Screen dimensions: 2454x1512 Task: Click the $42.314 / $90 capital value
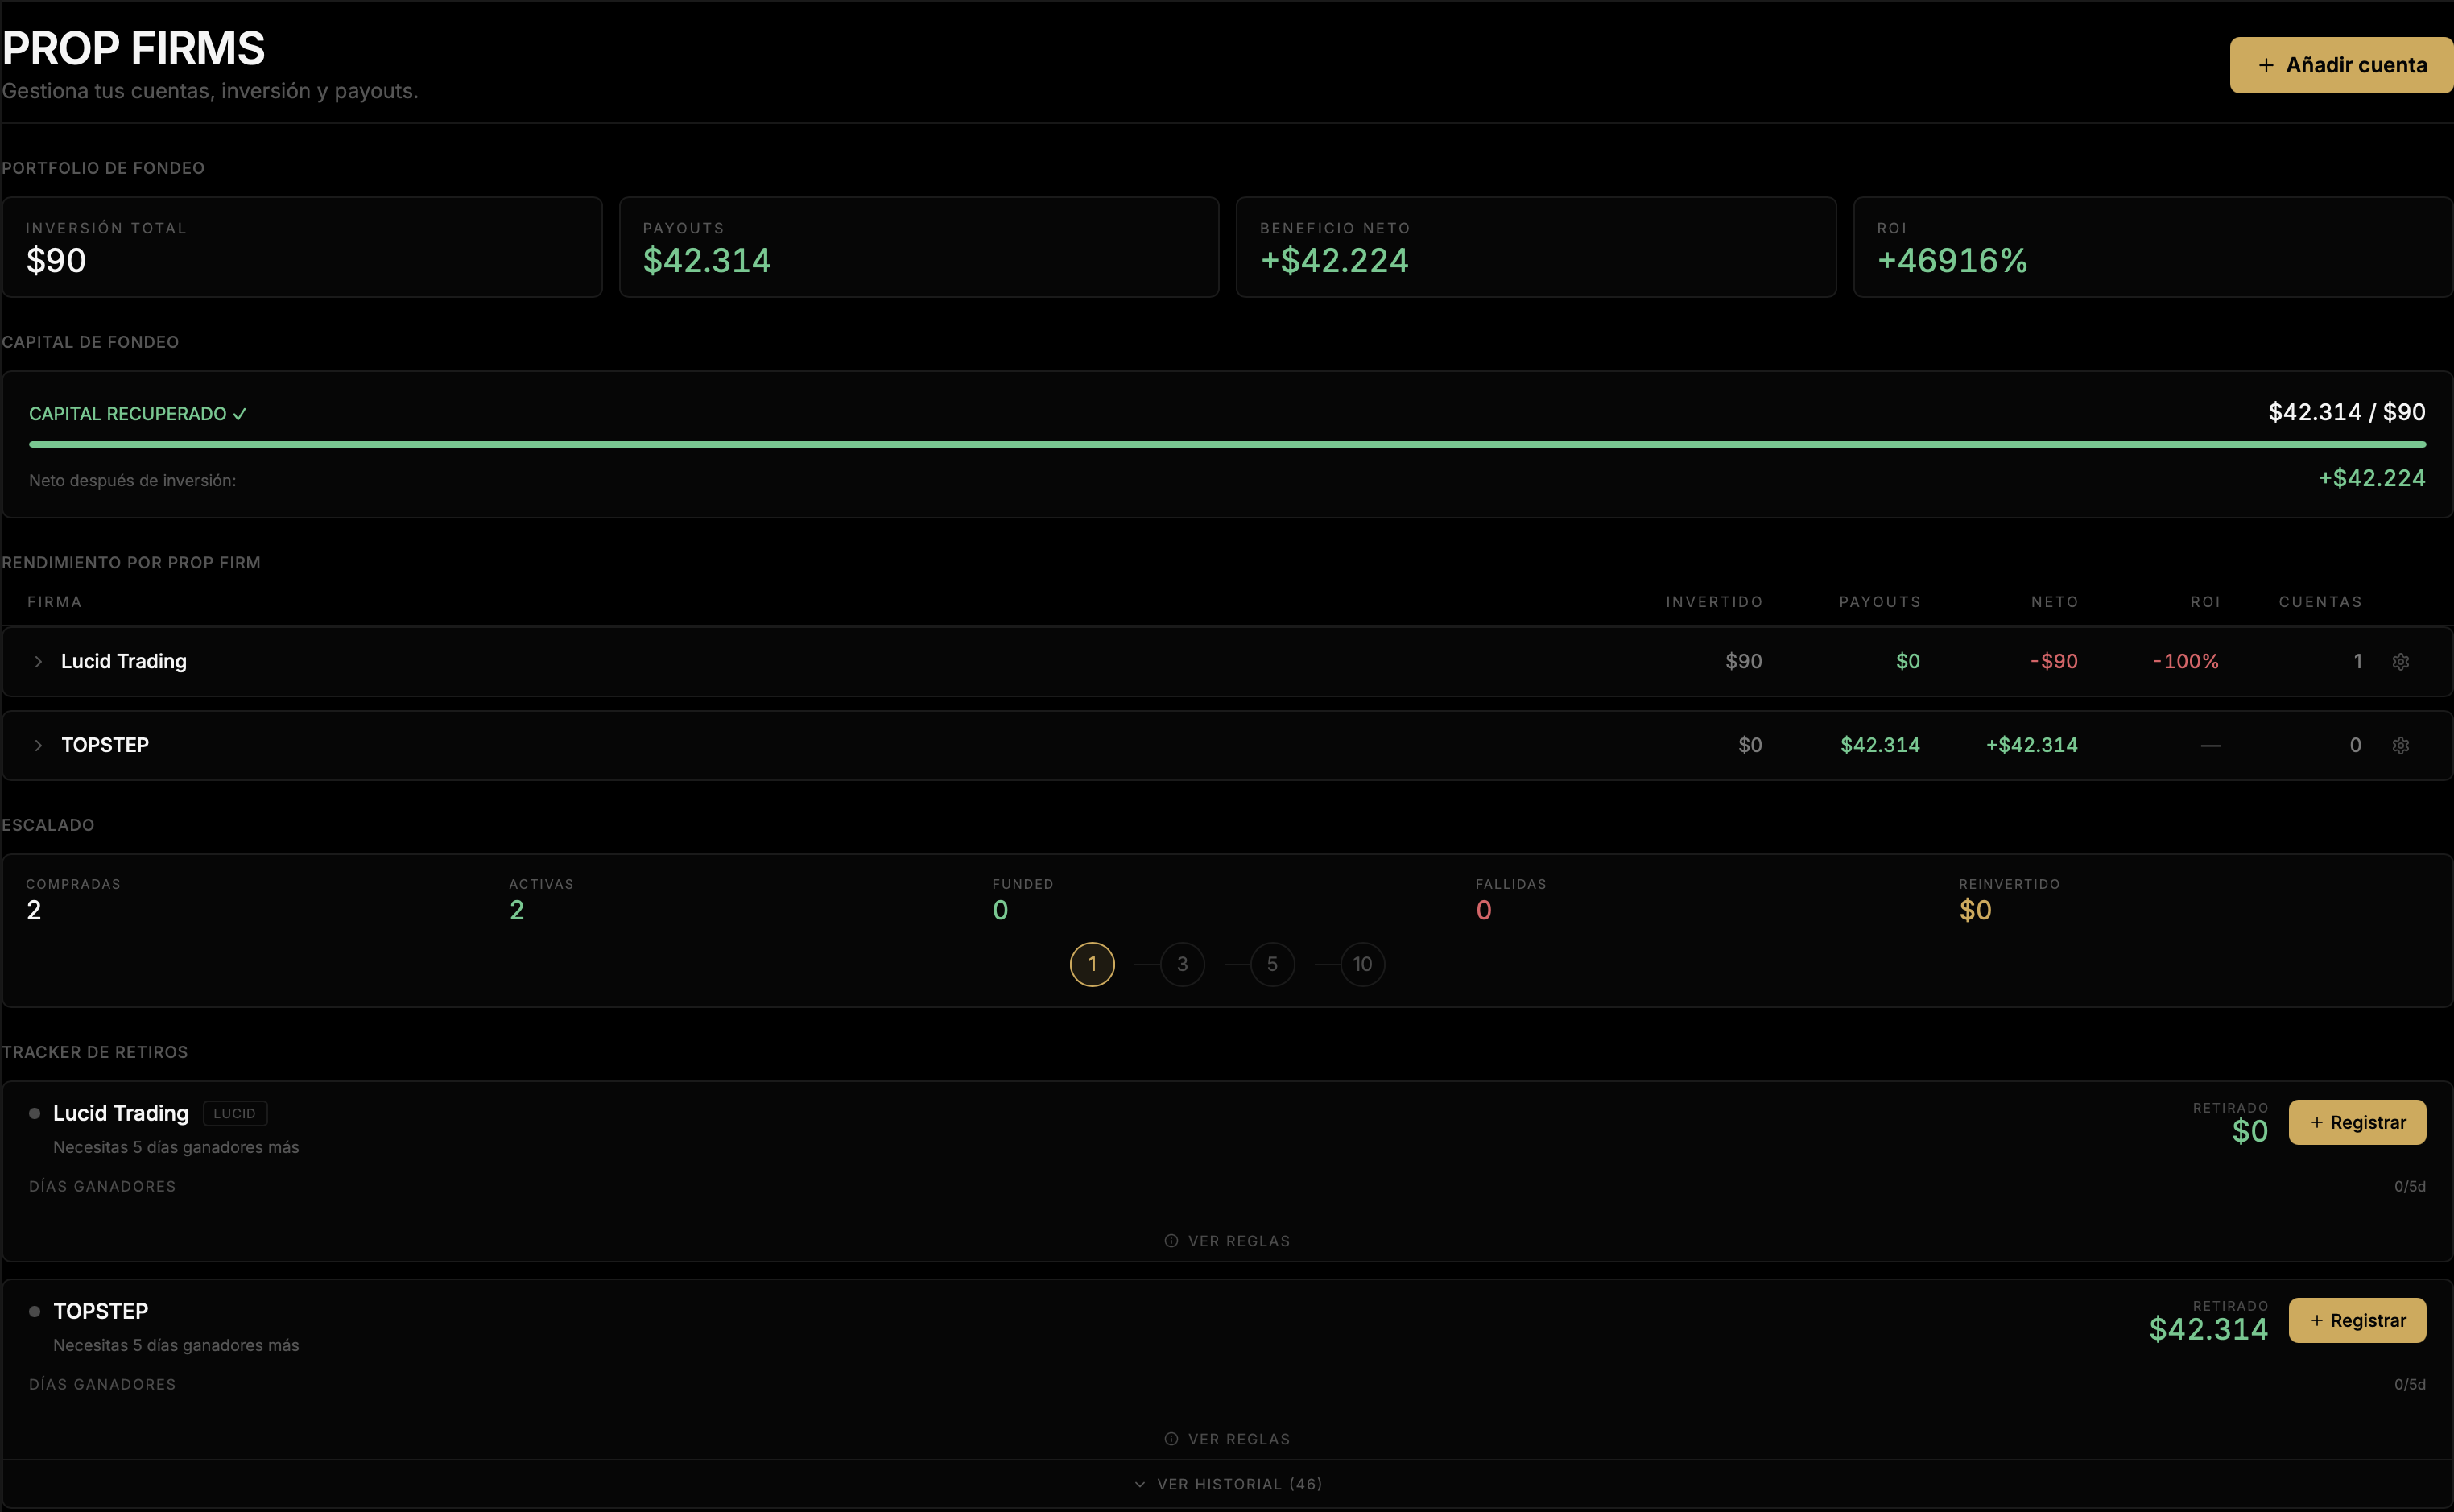point(2346,412)
